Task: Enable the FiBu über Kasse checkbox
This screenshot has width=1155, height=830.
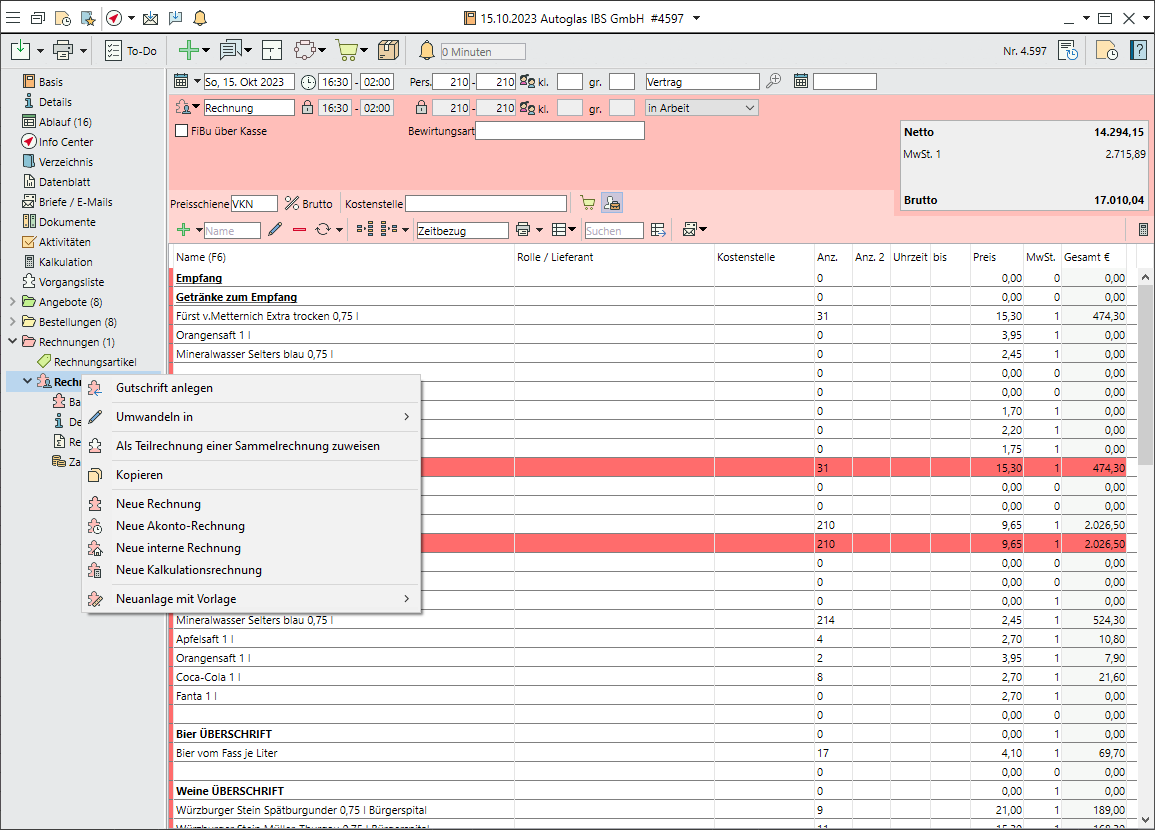Action: click(182, 131)
